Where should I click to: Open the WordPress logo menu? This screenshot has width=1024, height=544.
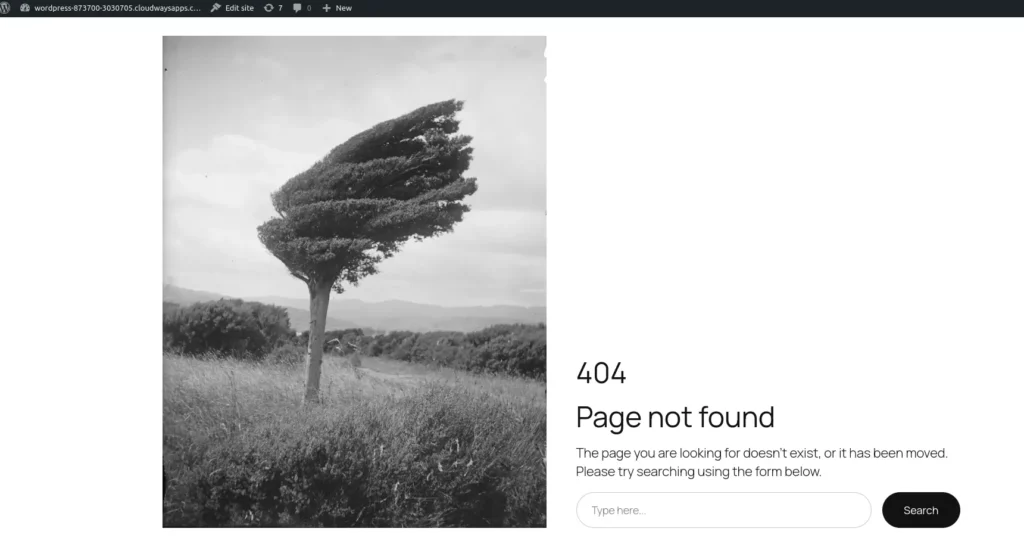5,8
